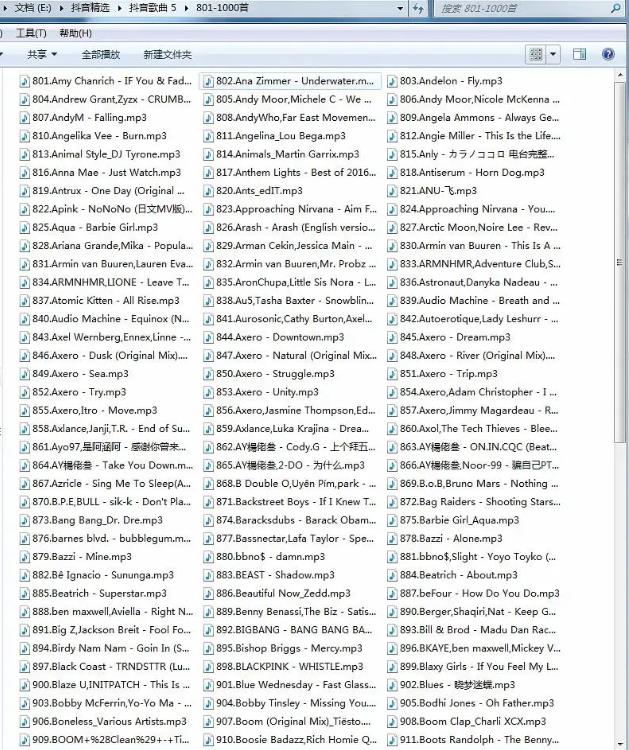Expand breadcrumb arrow after 抖音精选

tap(120, 8)
